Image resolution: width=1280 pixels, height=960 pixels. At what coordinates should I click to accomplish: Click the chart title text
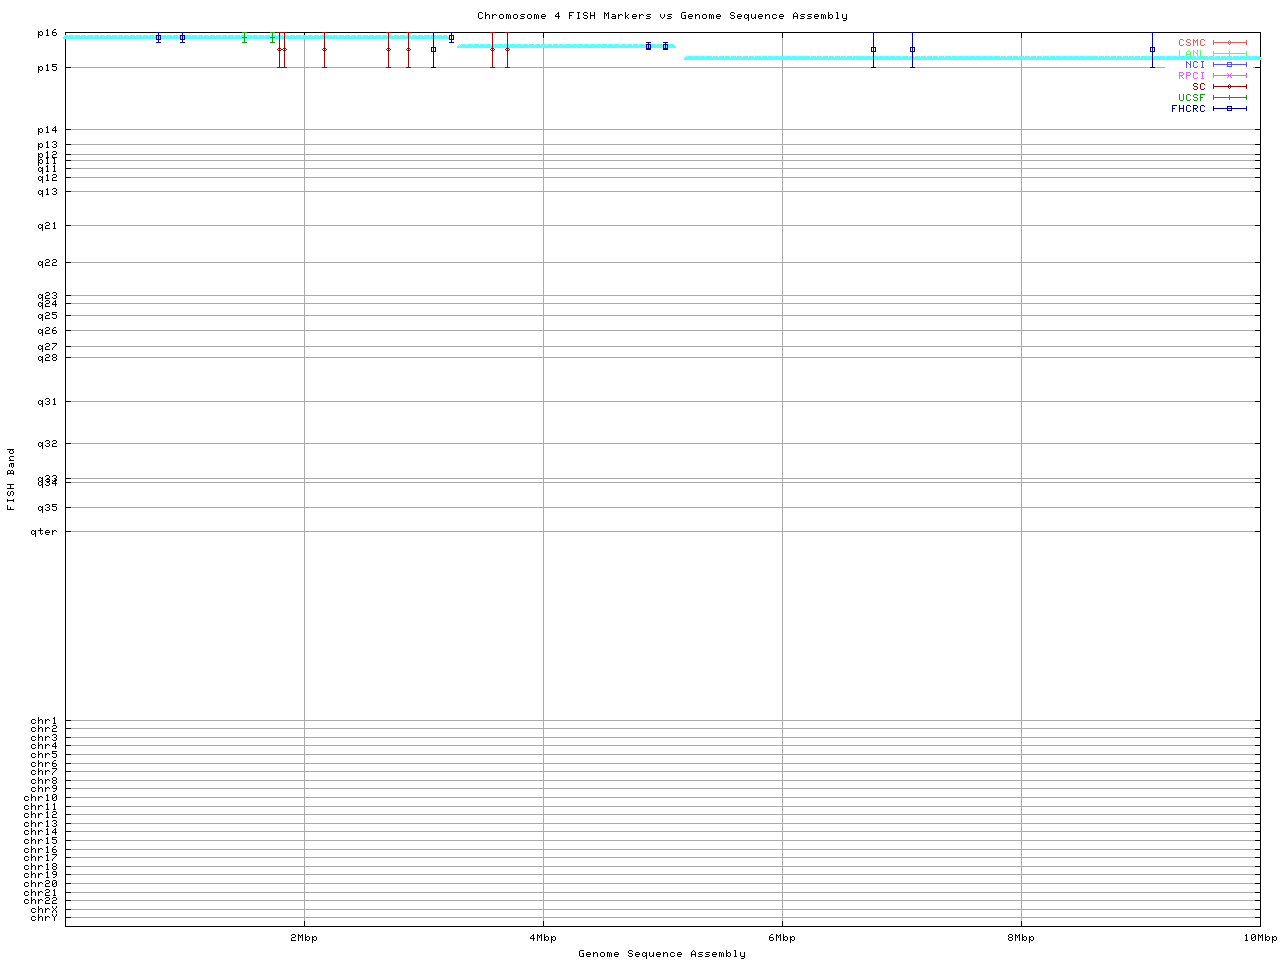tap(662, 16)
